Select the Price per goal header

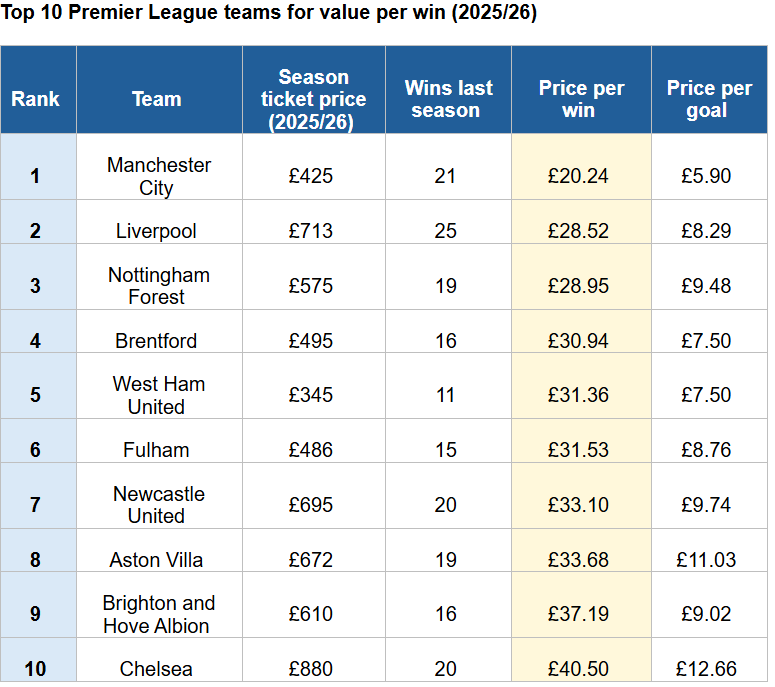(x=708, y=99)
